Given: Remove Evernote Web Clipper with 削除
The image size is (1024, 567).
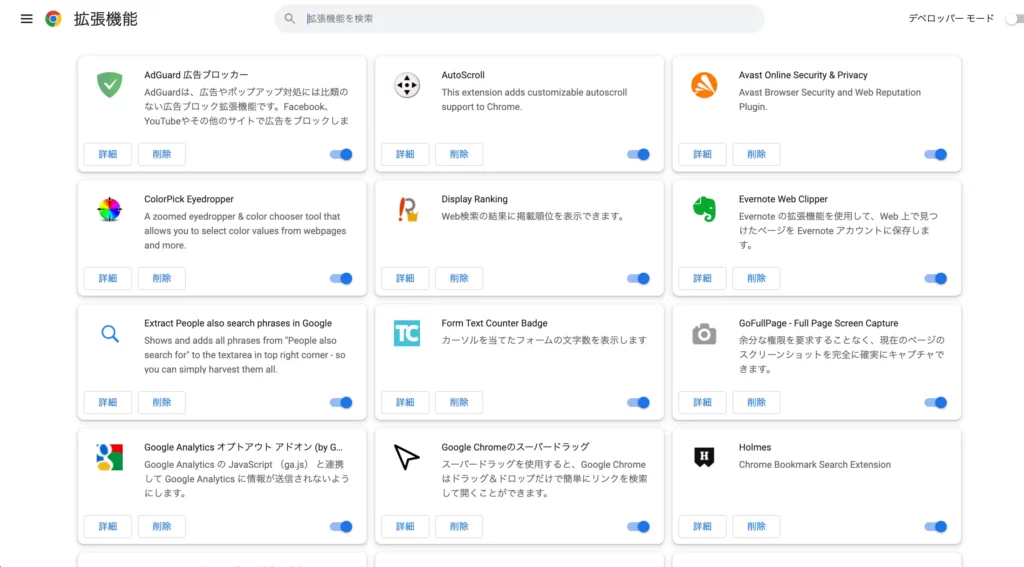Looking at the screenshot, I should 756,278.
